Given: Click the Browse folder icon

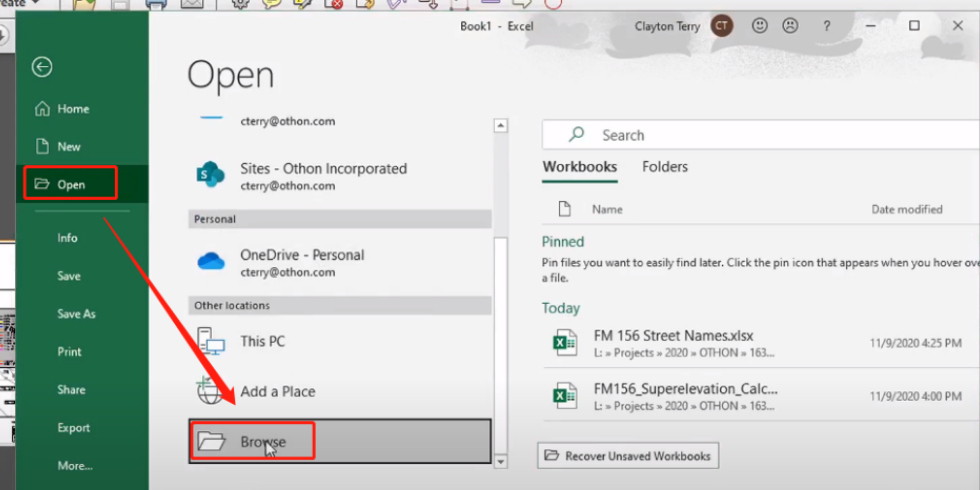Looking at the screenshot, I should (211, 442).
